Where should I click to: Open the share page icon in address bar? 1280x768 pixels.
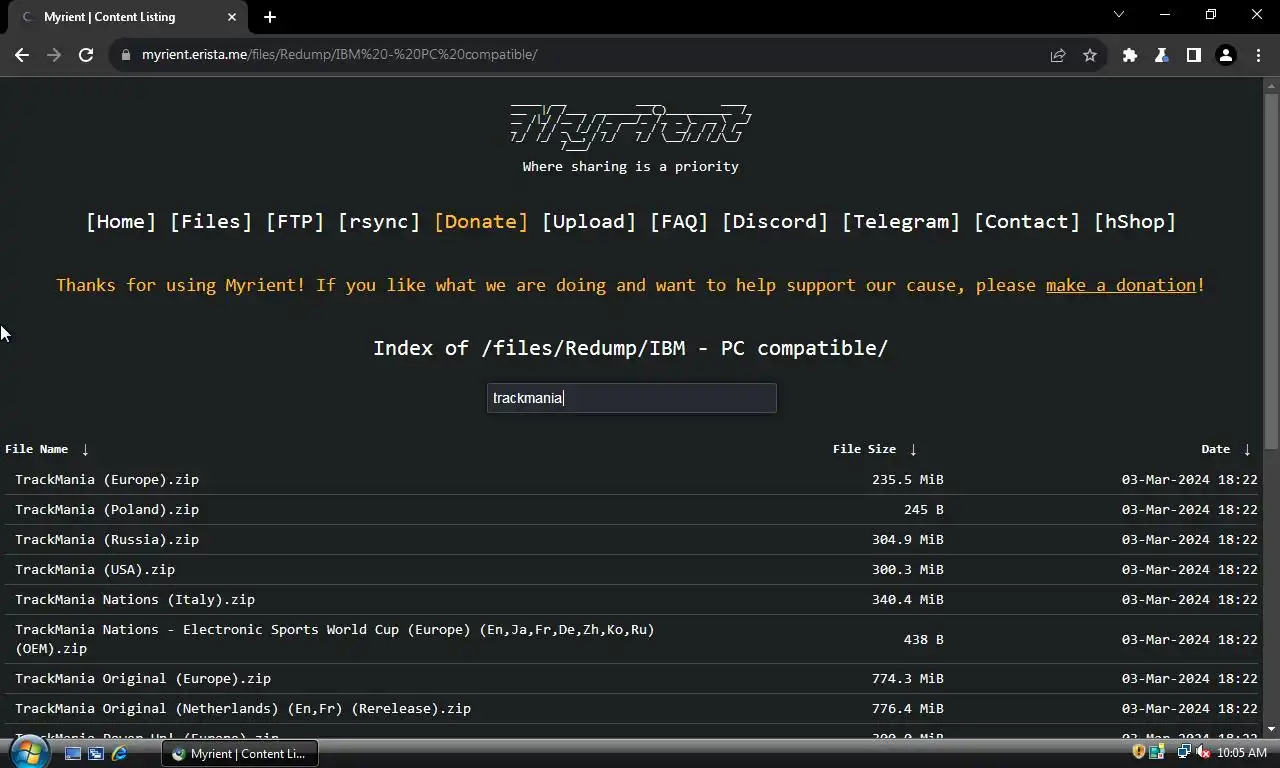click(1058, 55)
